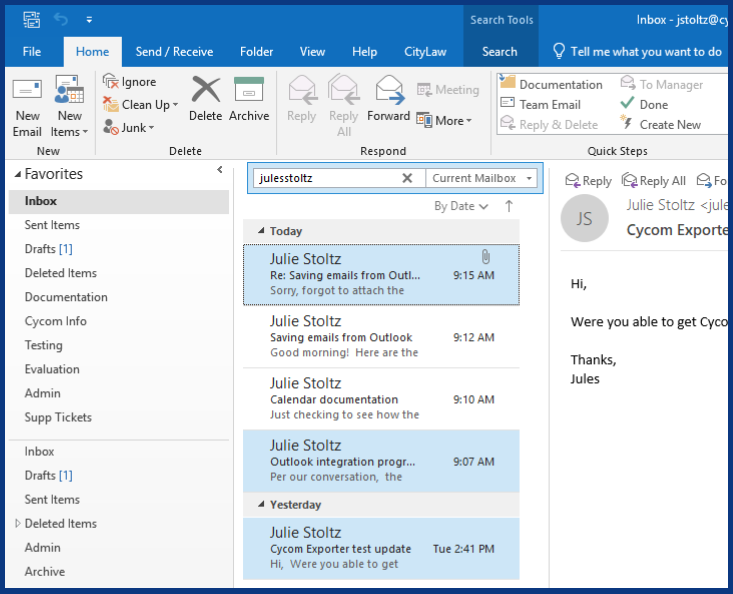Image resolution: width=733 pixels, height=594 pixels.
Task: Open the Evaluation folder
Action: tap(119, 369)
